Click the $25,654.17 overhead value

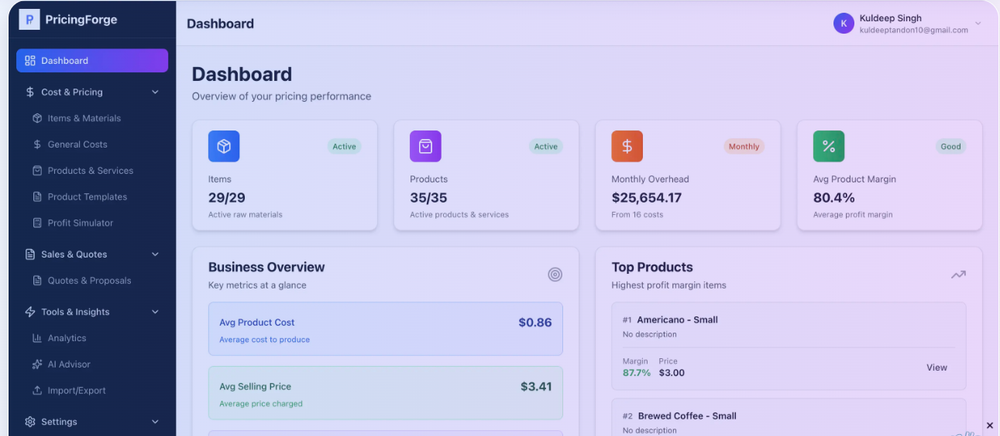coord(647,198)
